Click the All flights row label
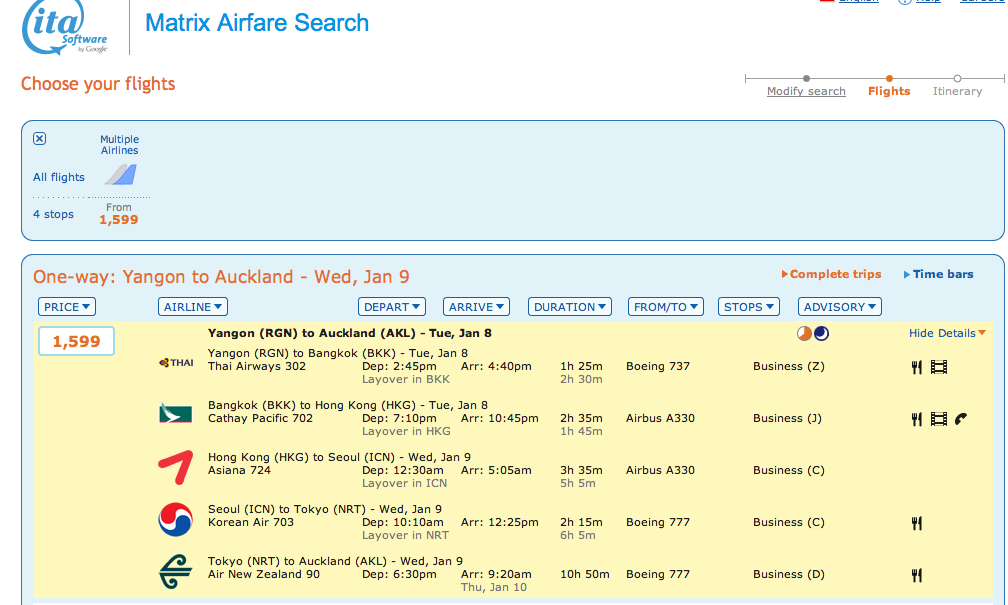 [x=58, y=177]
